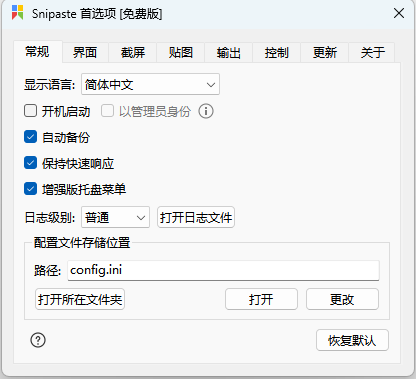Click the config.ini path input field

coord(223,270)
